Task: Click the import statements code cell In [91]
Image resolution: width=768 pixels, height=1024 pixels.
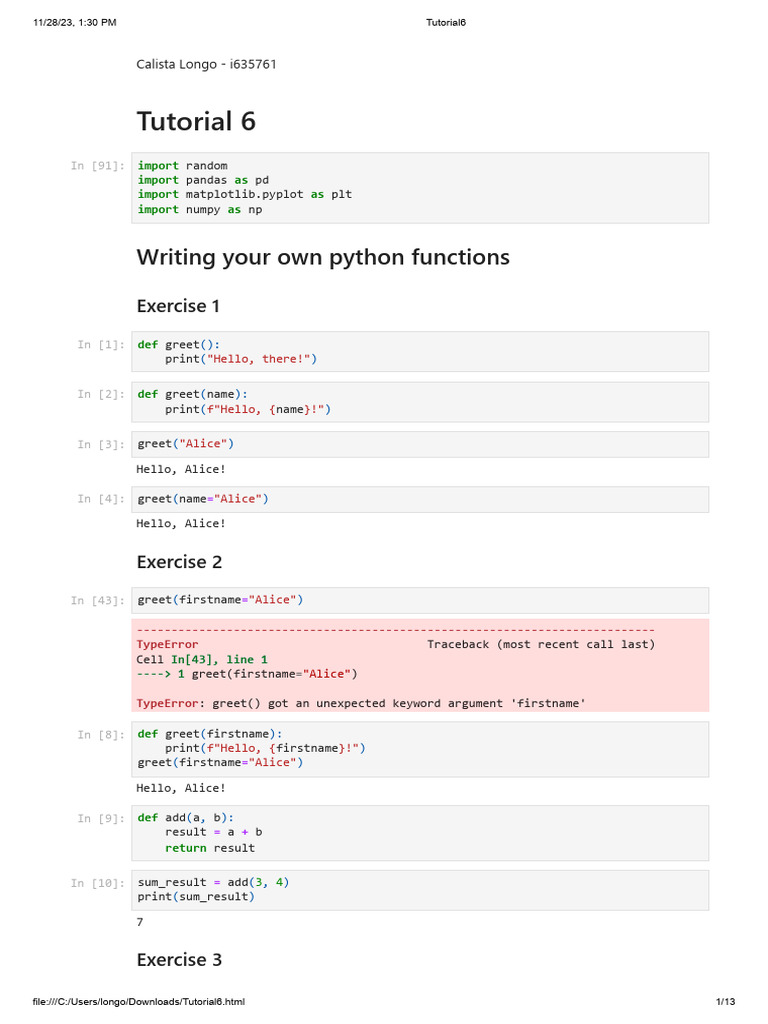Action: (x=420, y=188)
